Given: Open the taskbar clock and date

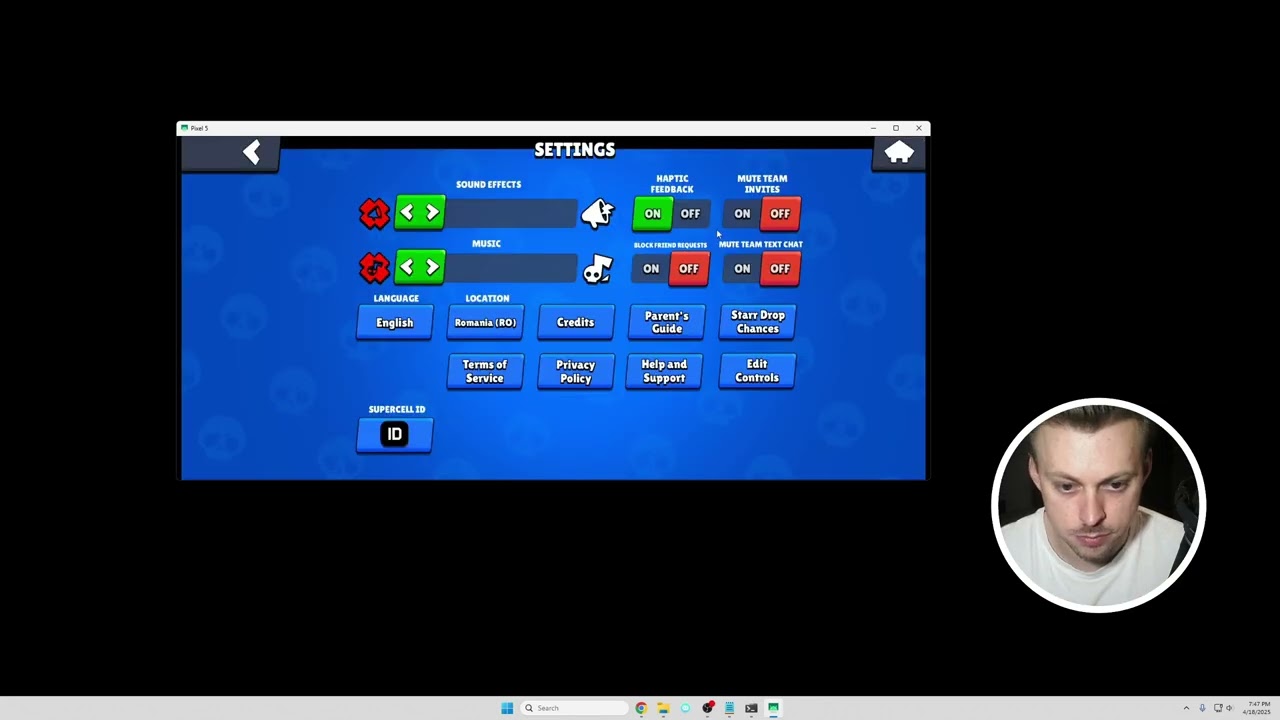Looking at the screenshot, I should [x=1257, y=708].
